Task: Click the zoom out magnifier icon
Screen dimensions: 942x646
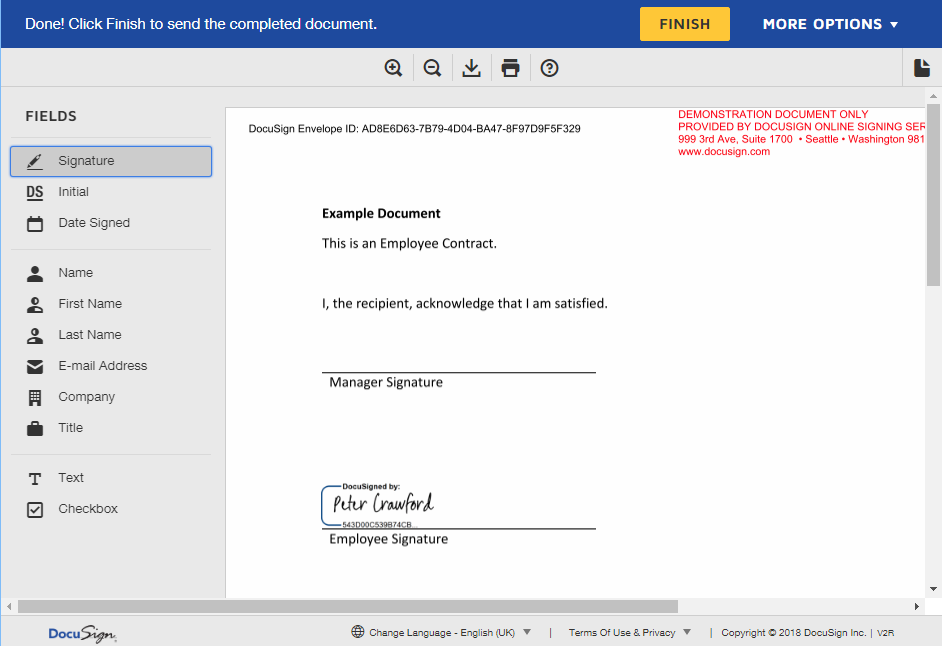Action: 433,68
